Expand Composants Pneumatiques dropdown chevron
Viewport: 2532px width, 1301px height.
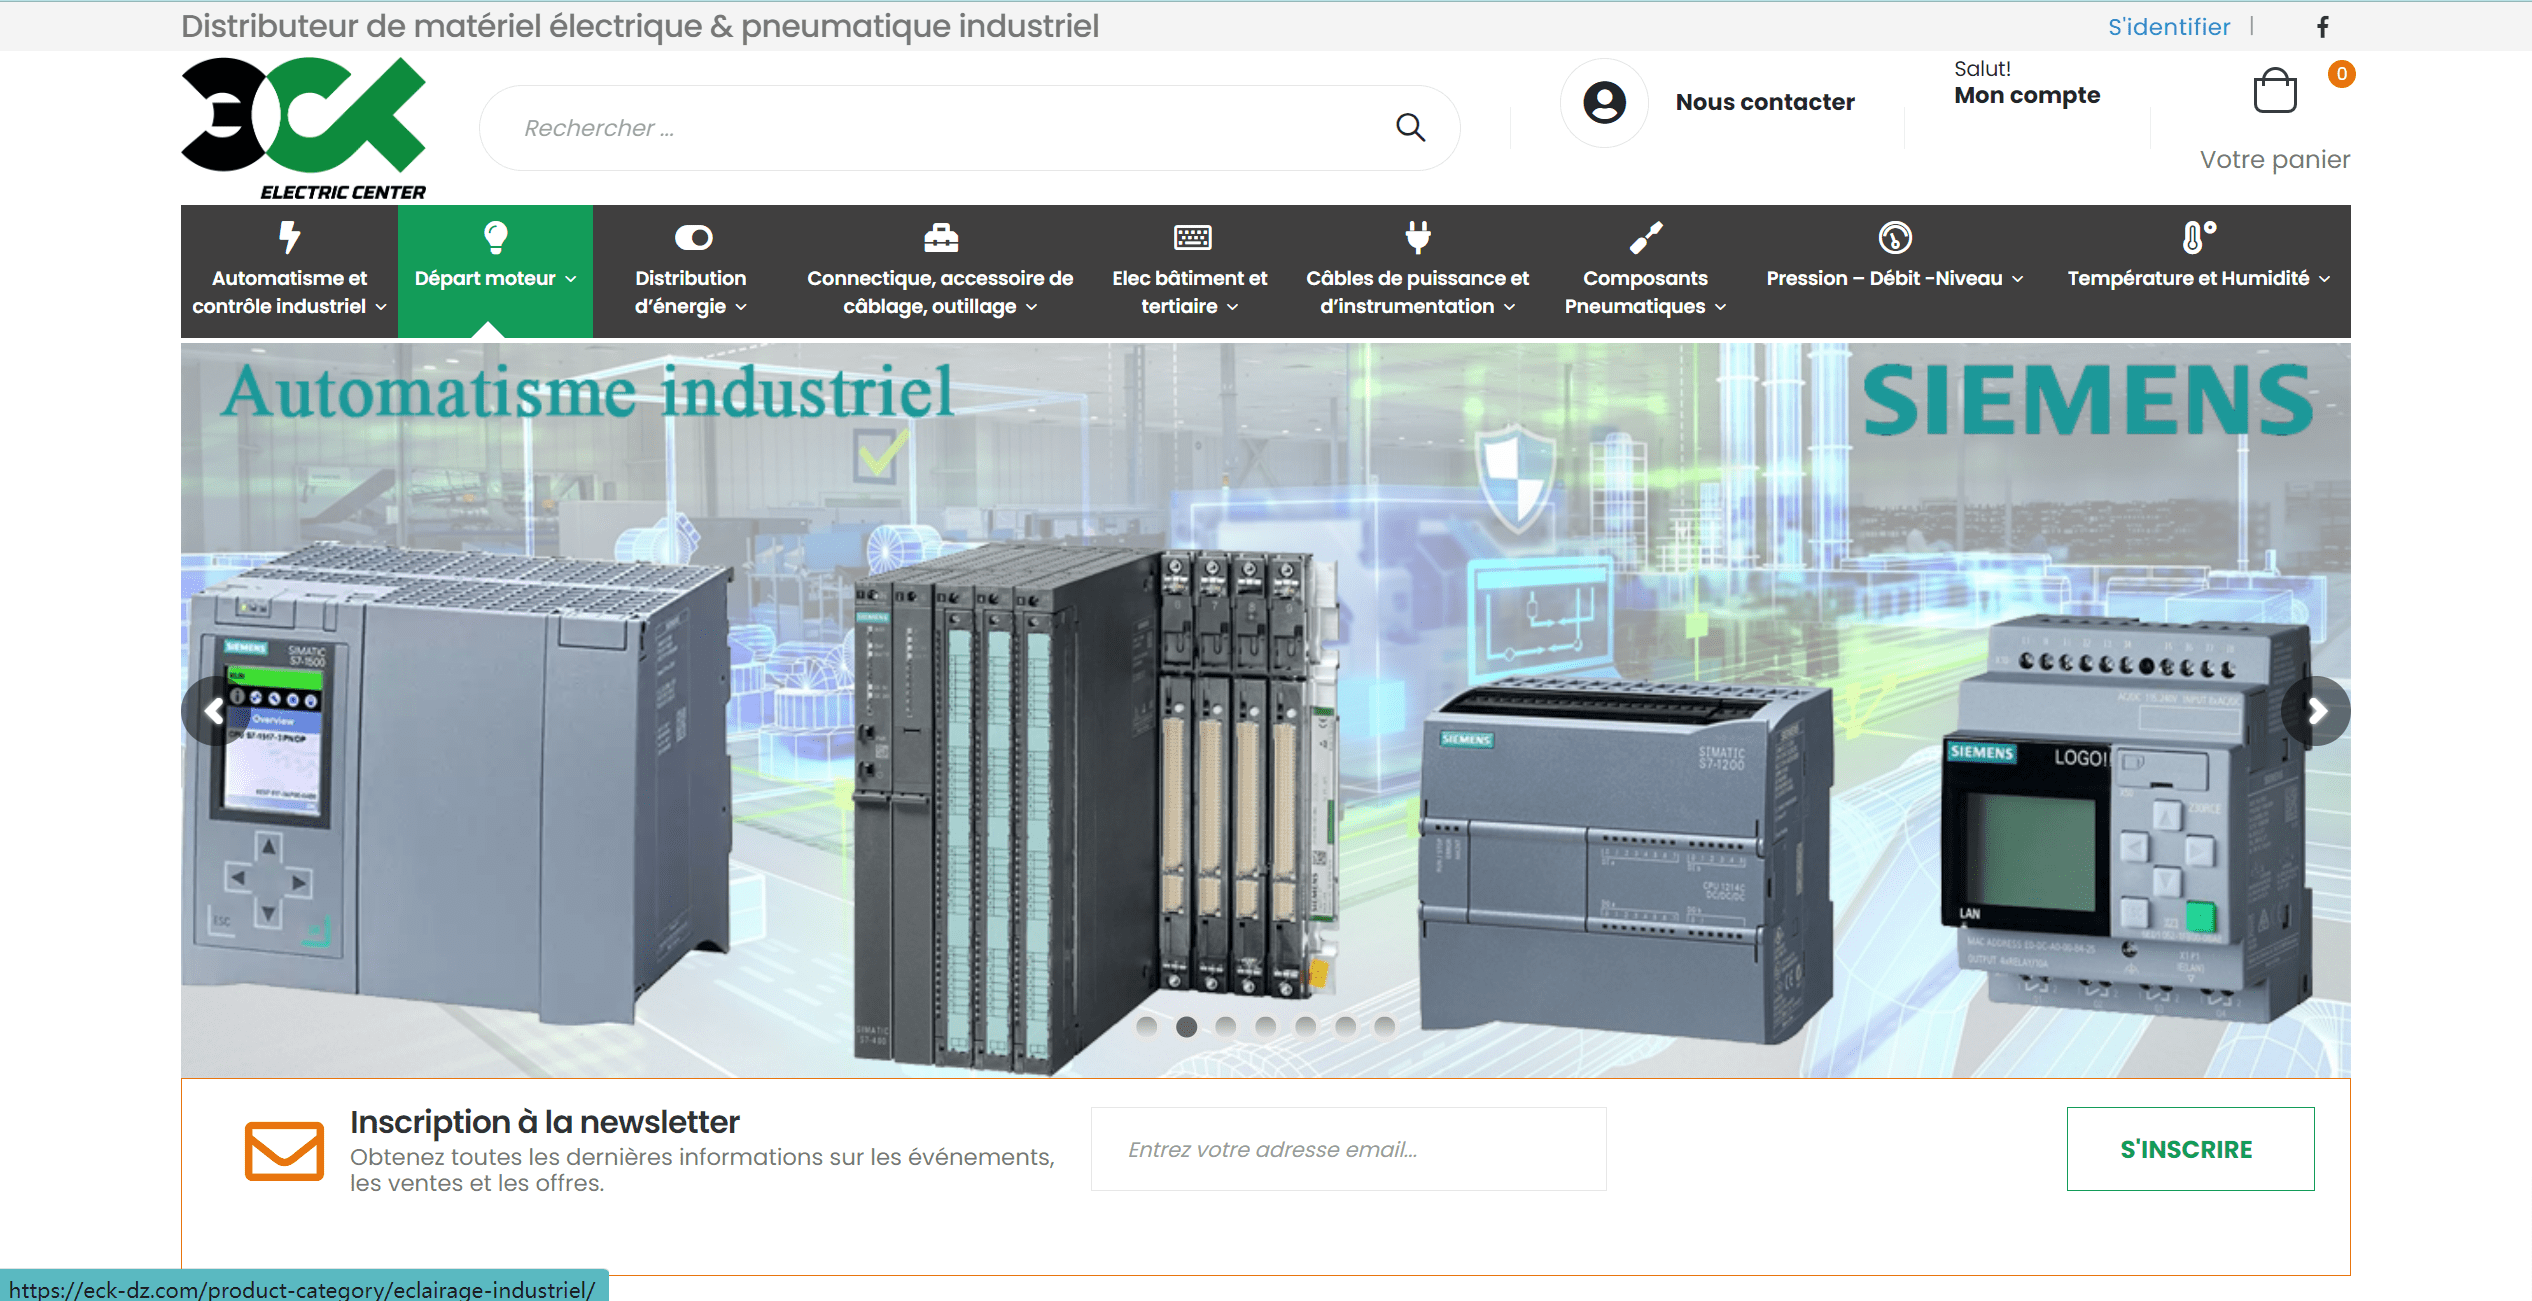(1720, 307)
